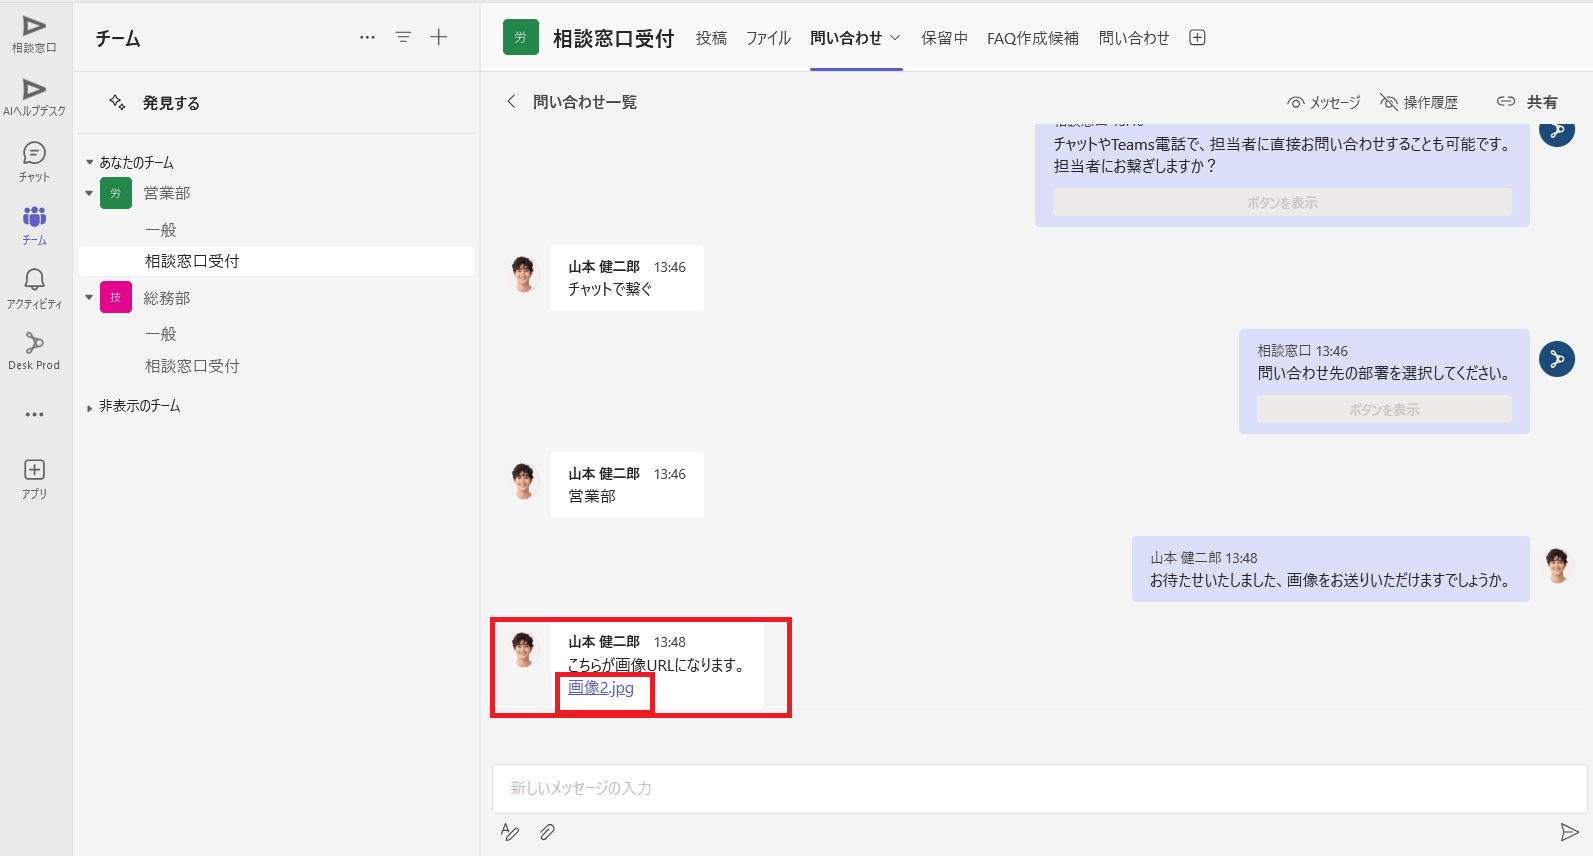
Task: Select the active 問い合わせ tab
Action: [x=846, y=38]
